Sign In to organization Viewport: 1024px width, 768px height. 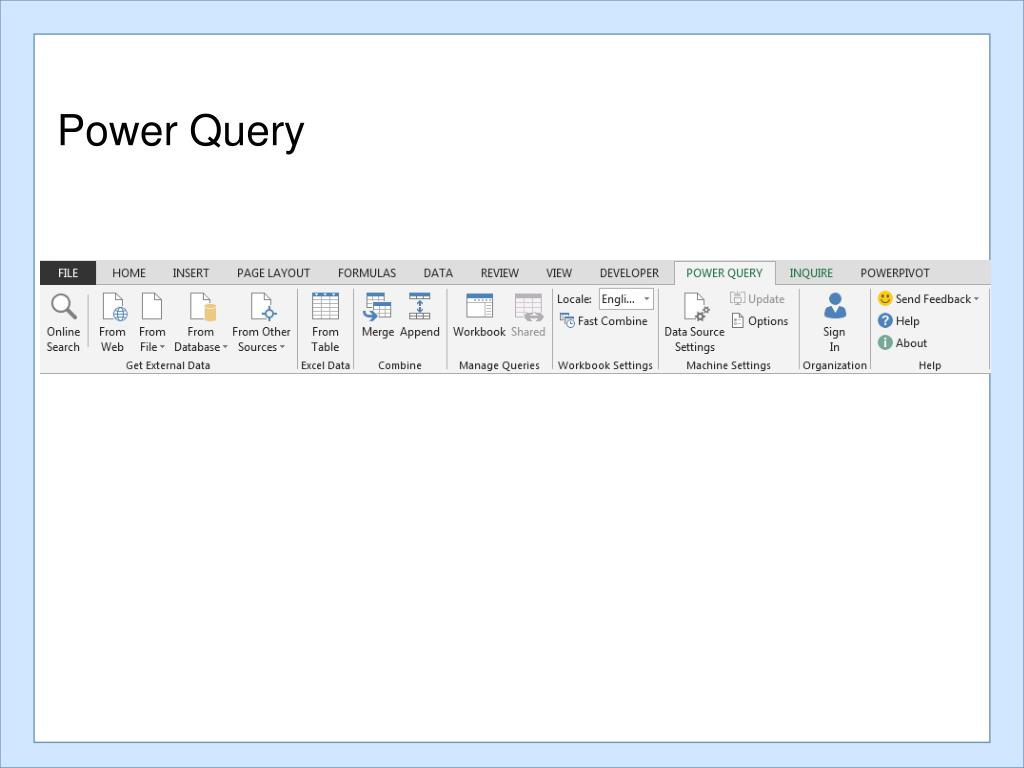835,323
